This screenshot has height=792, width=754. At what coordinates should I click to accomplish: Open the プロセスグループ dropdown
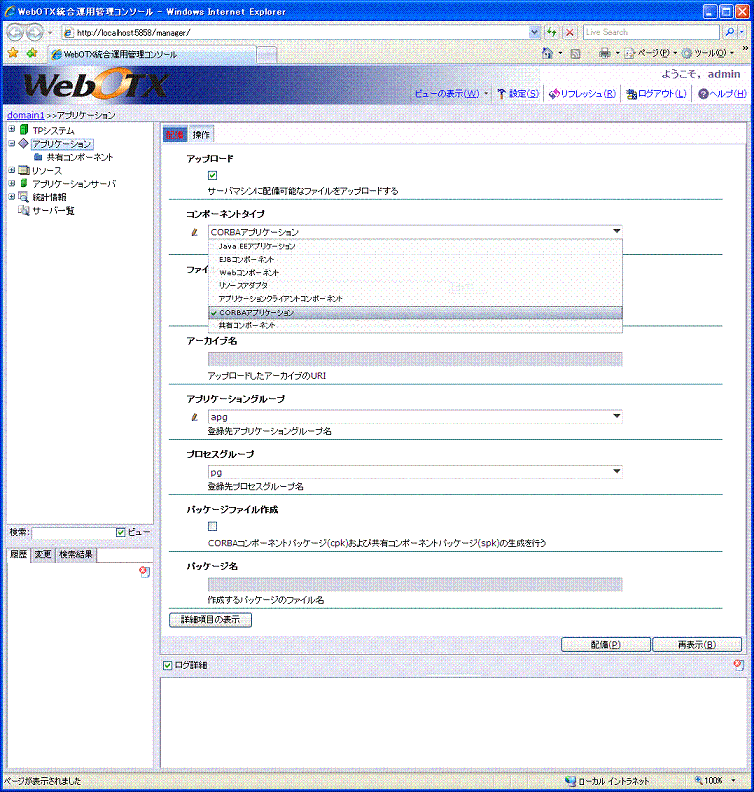(x=616, y=472)
